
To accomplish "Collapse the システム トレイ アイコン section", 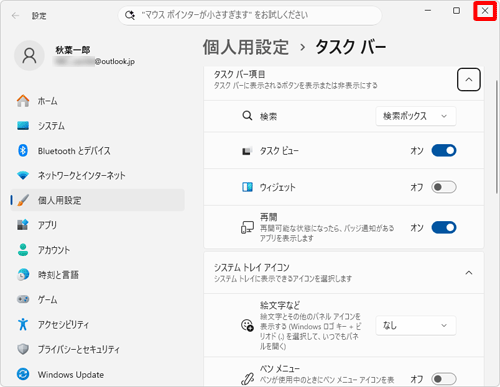I will point(469,273).
